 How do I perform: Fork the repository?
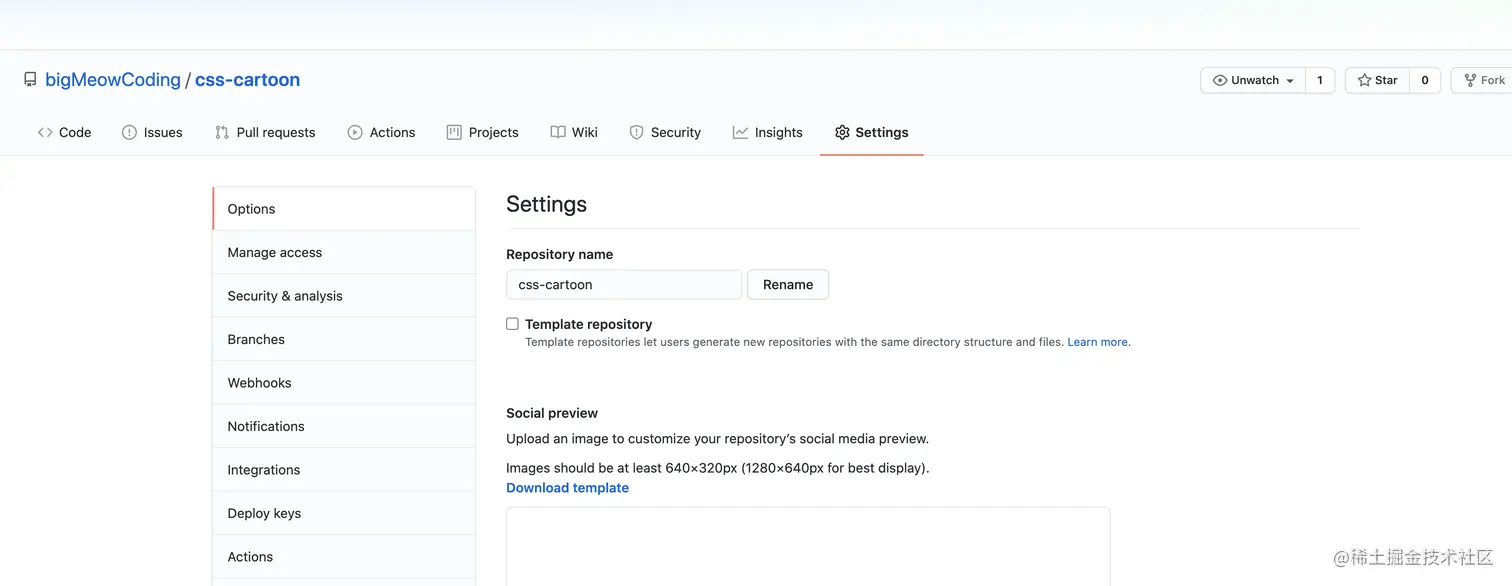1484,80
